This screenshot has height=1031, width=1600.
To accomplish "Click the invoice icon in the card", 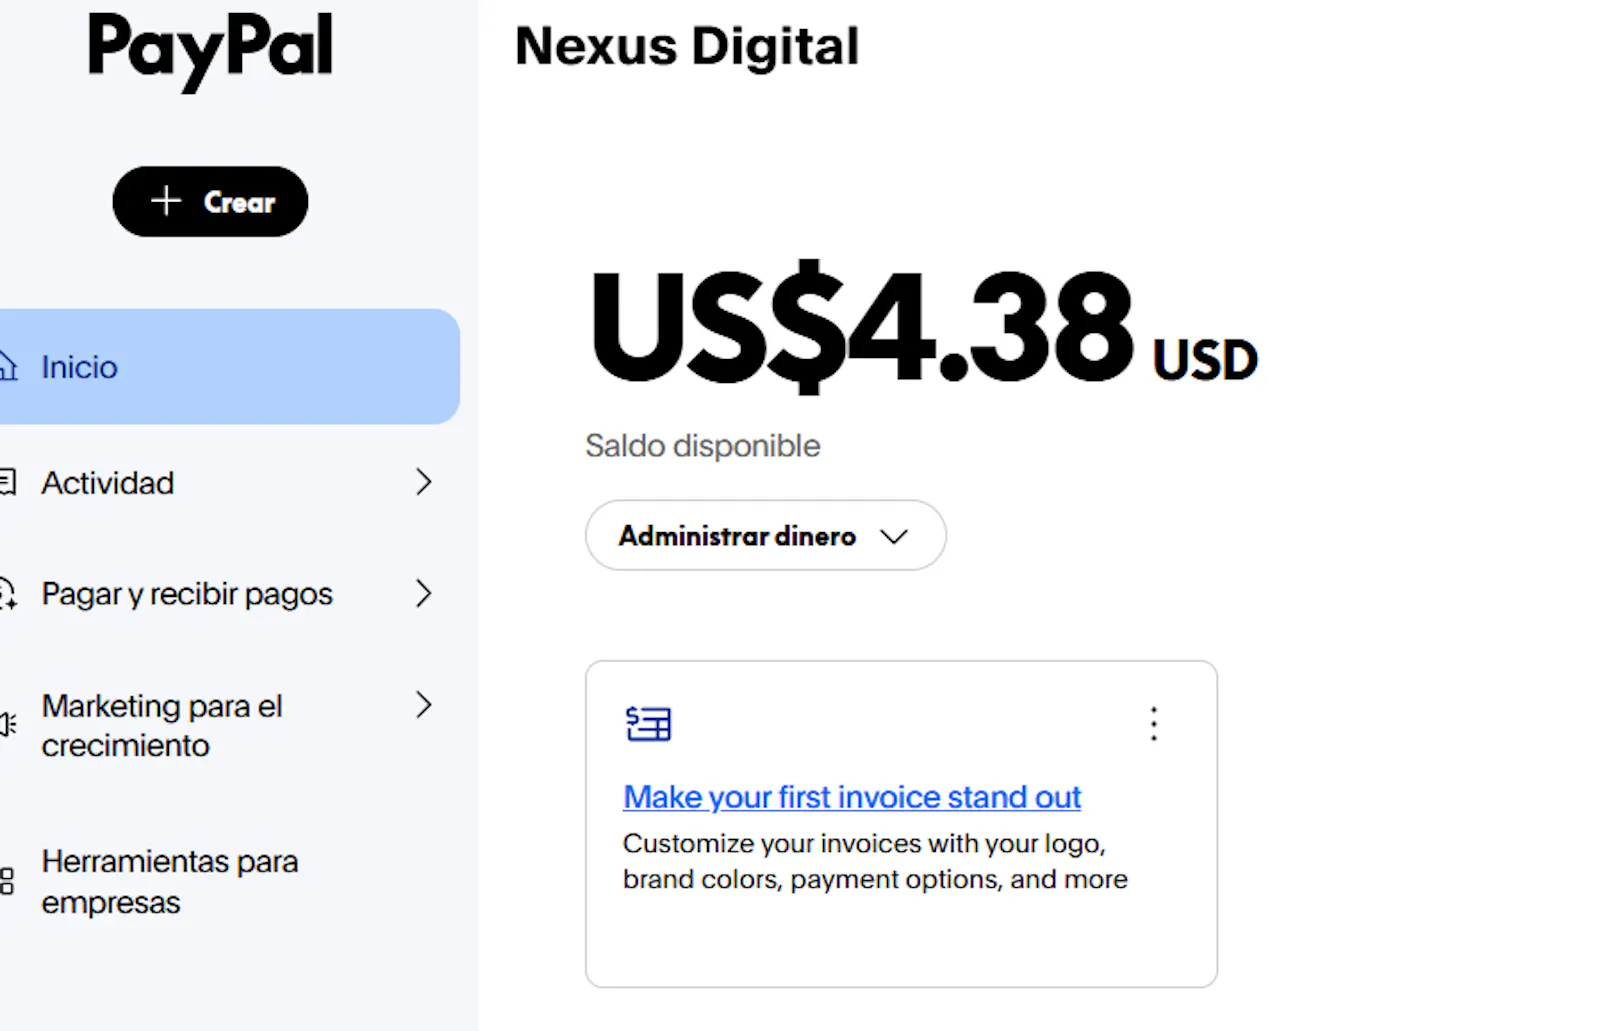I will click(x=648, y=723).
